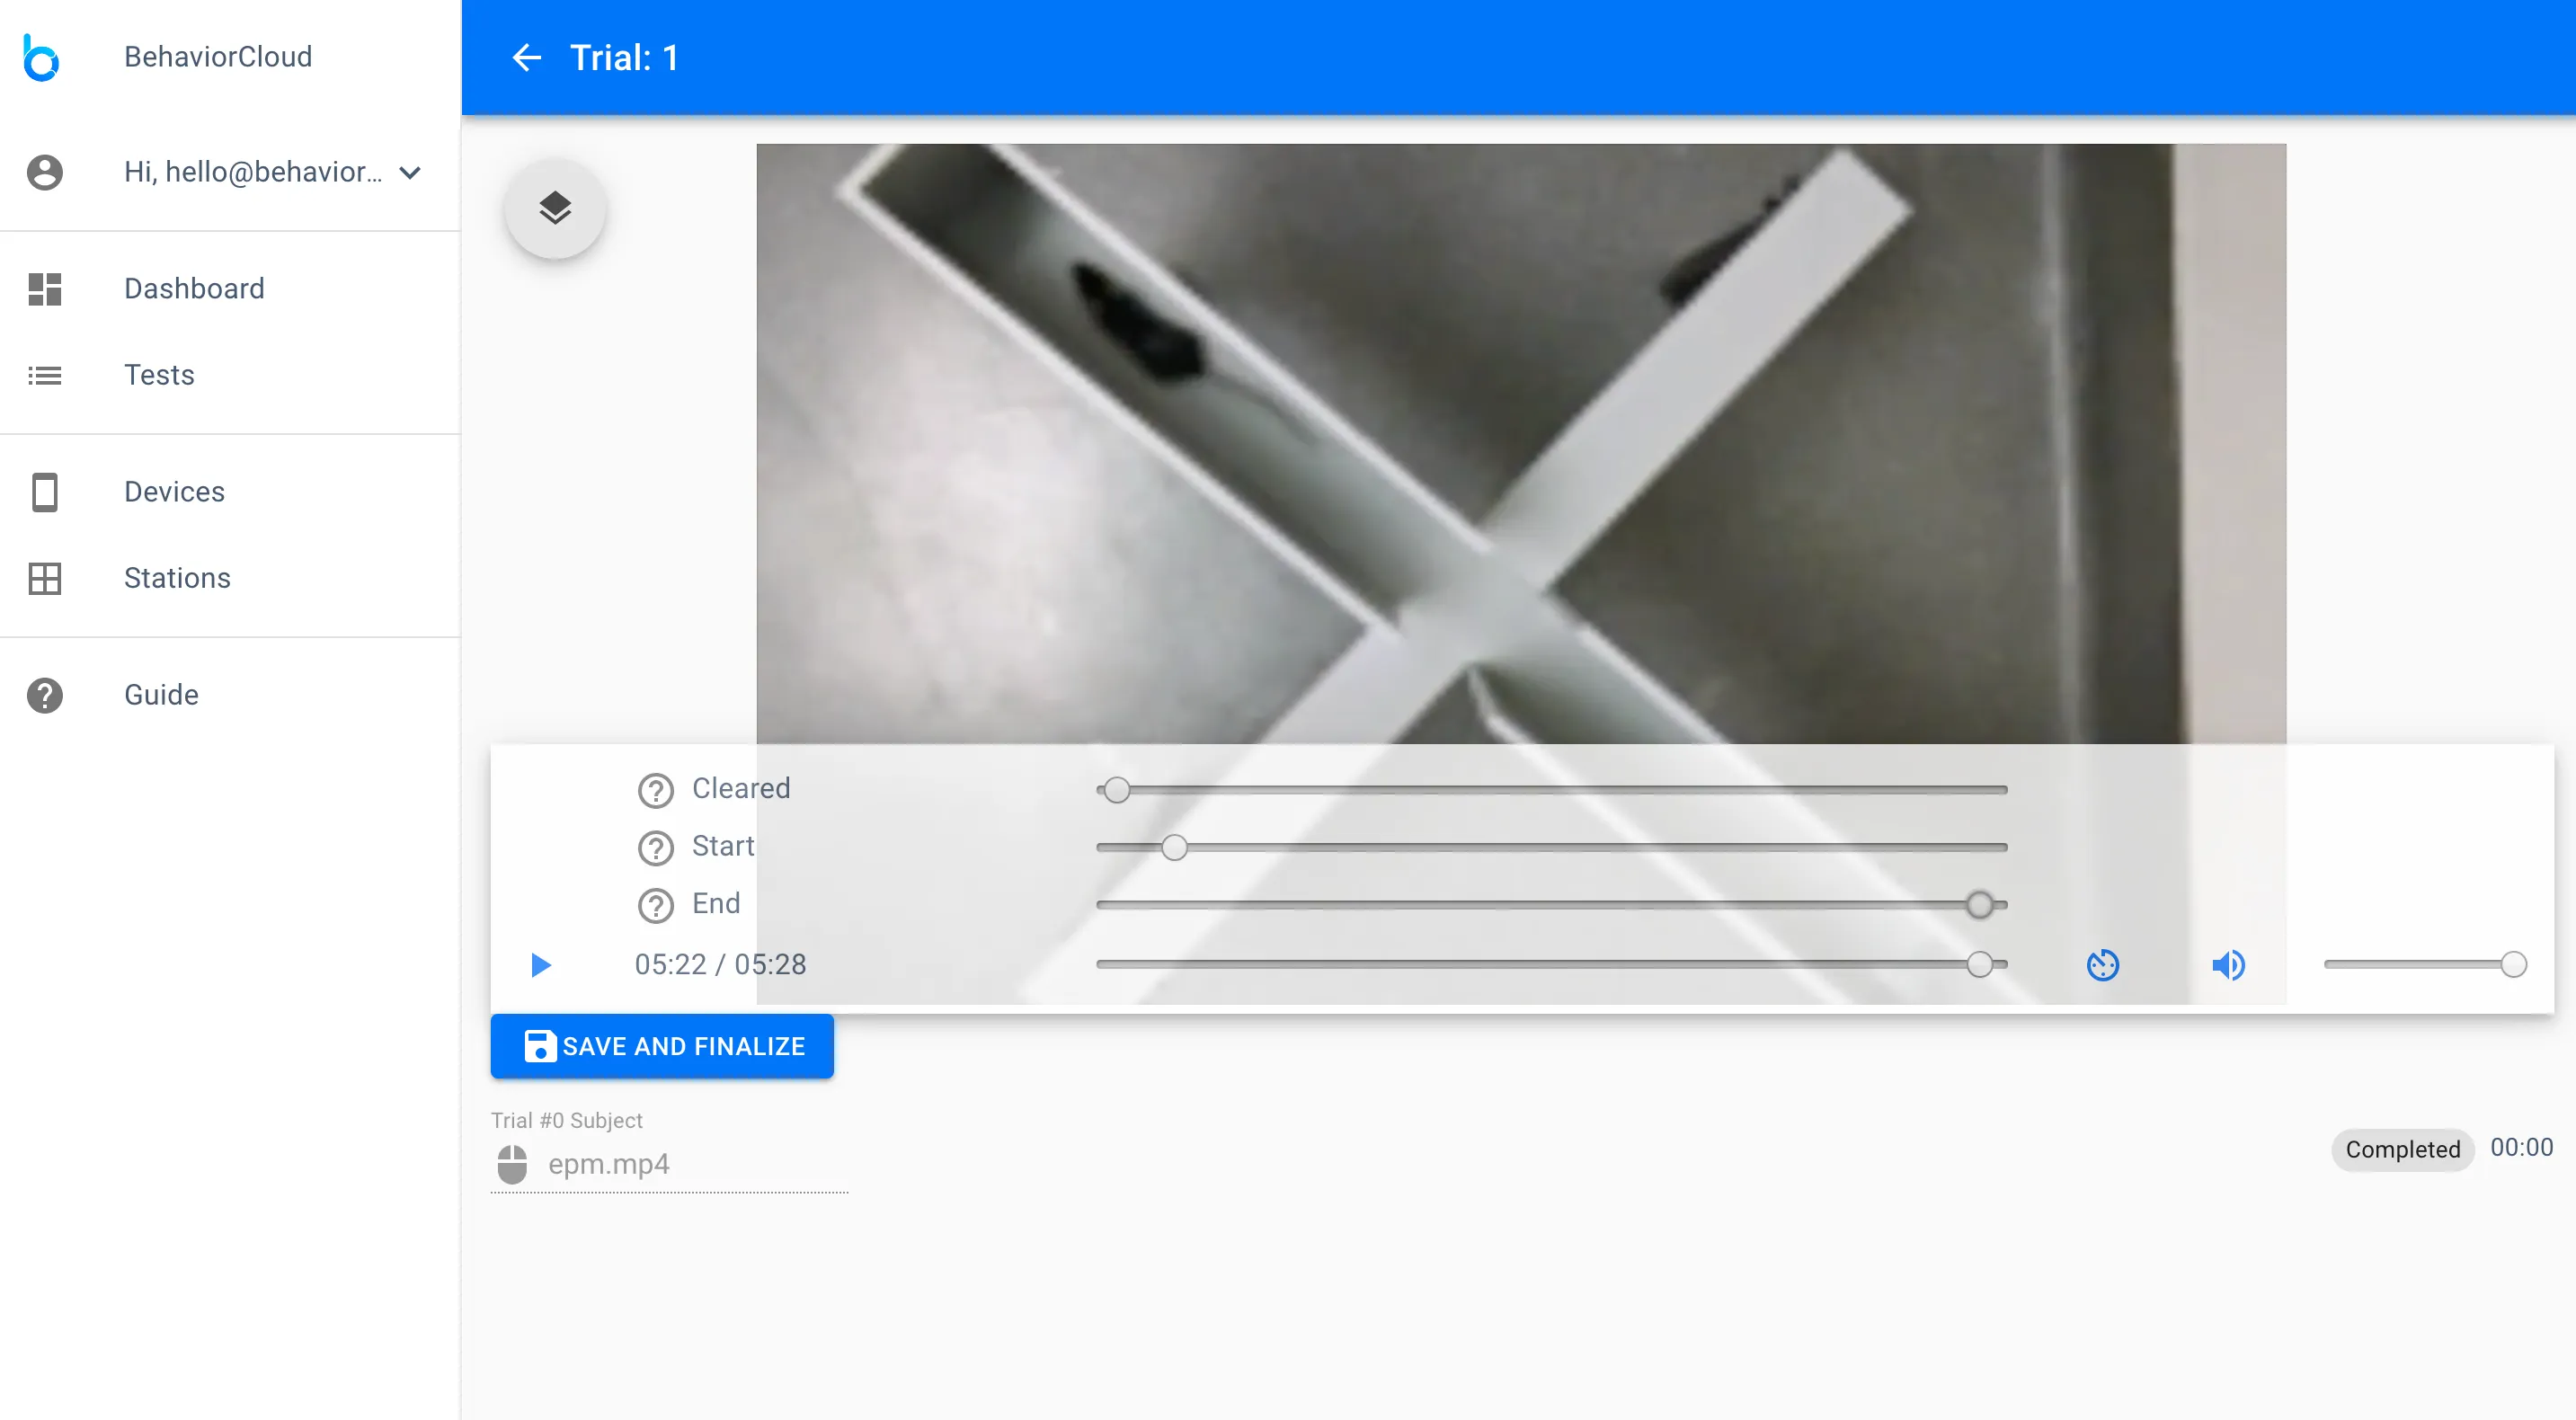Click the Completed status chip

coord(2402,1150)
